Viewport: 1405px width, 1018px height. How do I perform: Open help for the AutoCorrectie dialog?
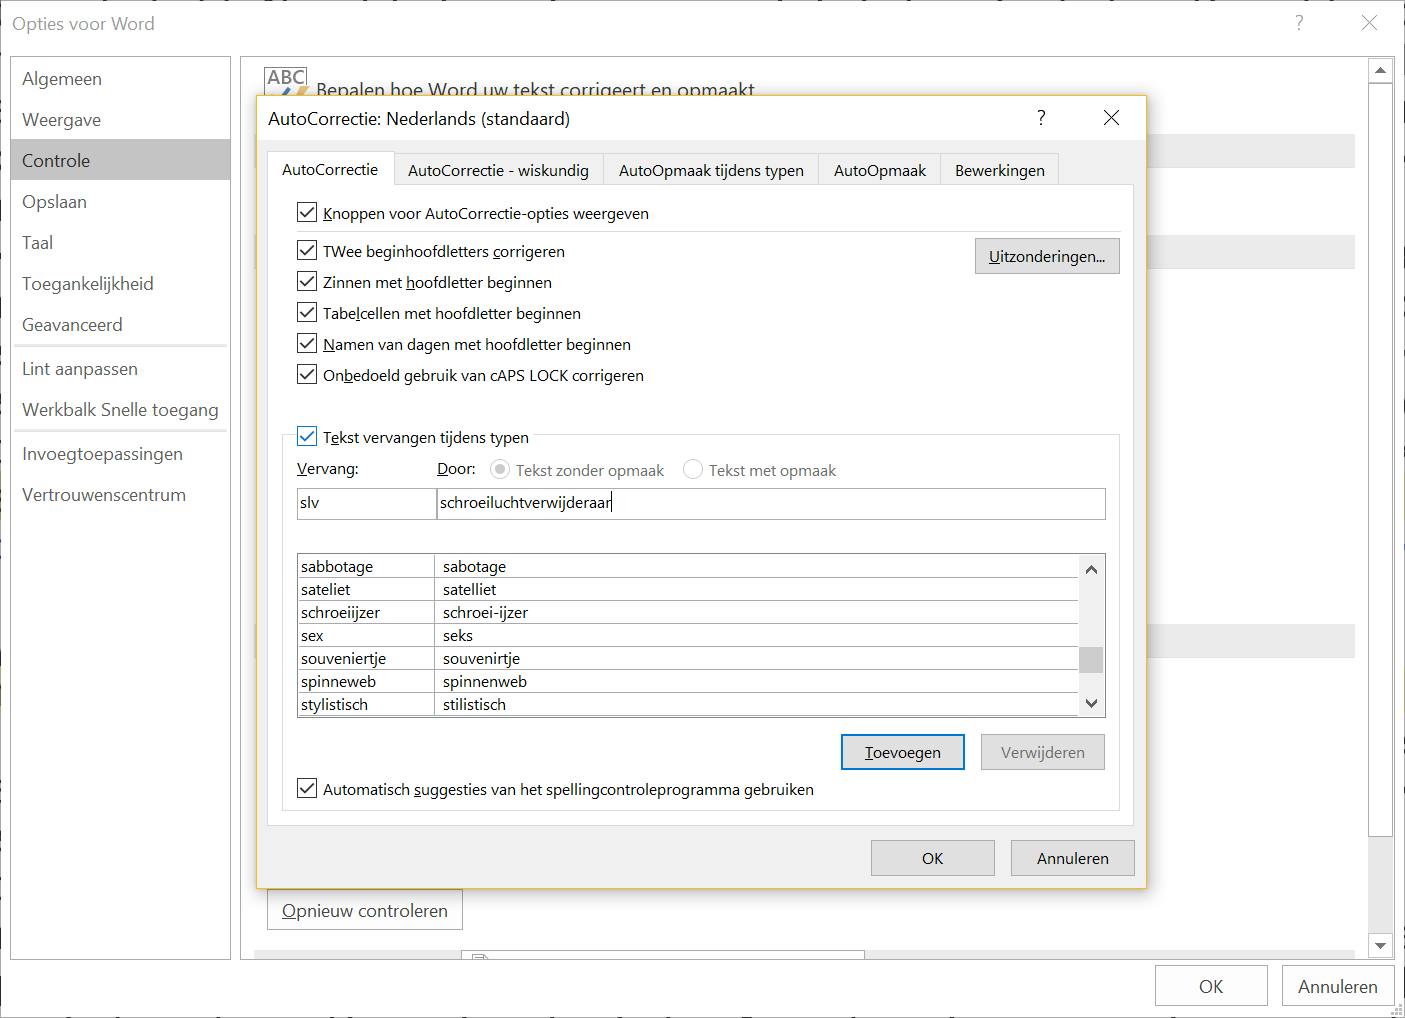pyautogui.click(x=1041, y=118)
